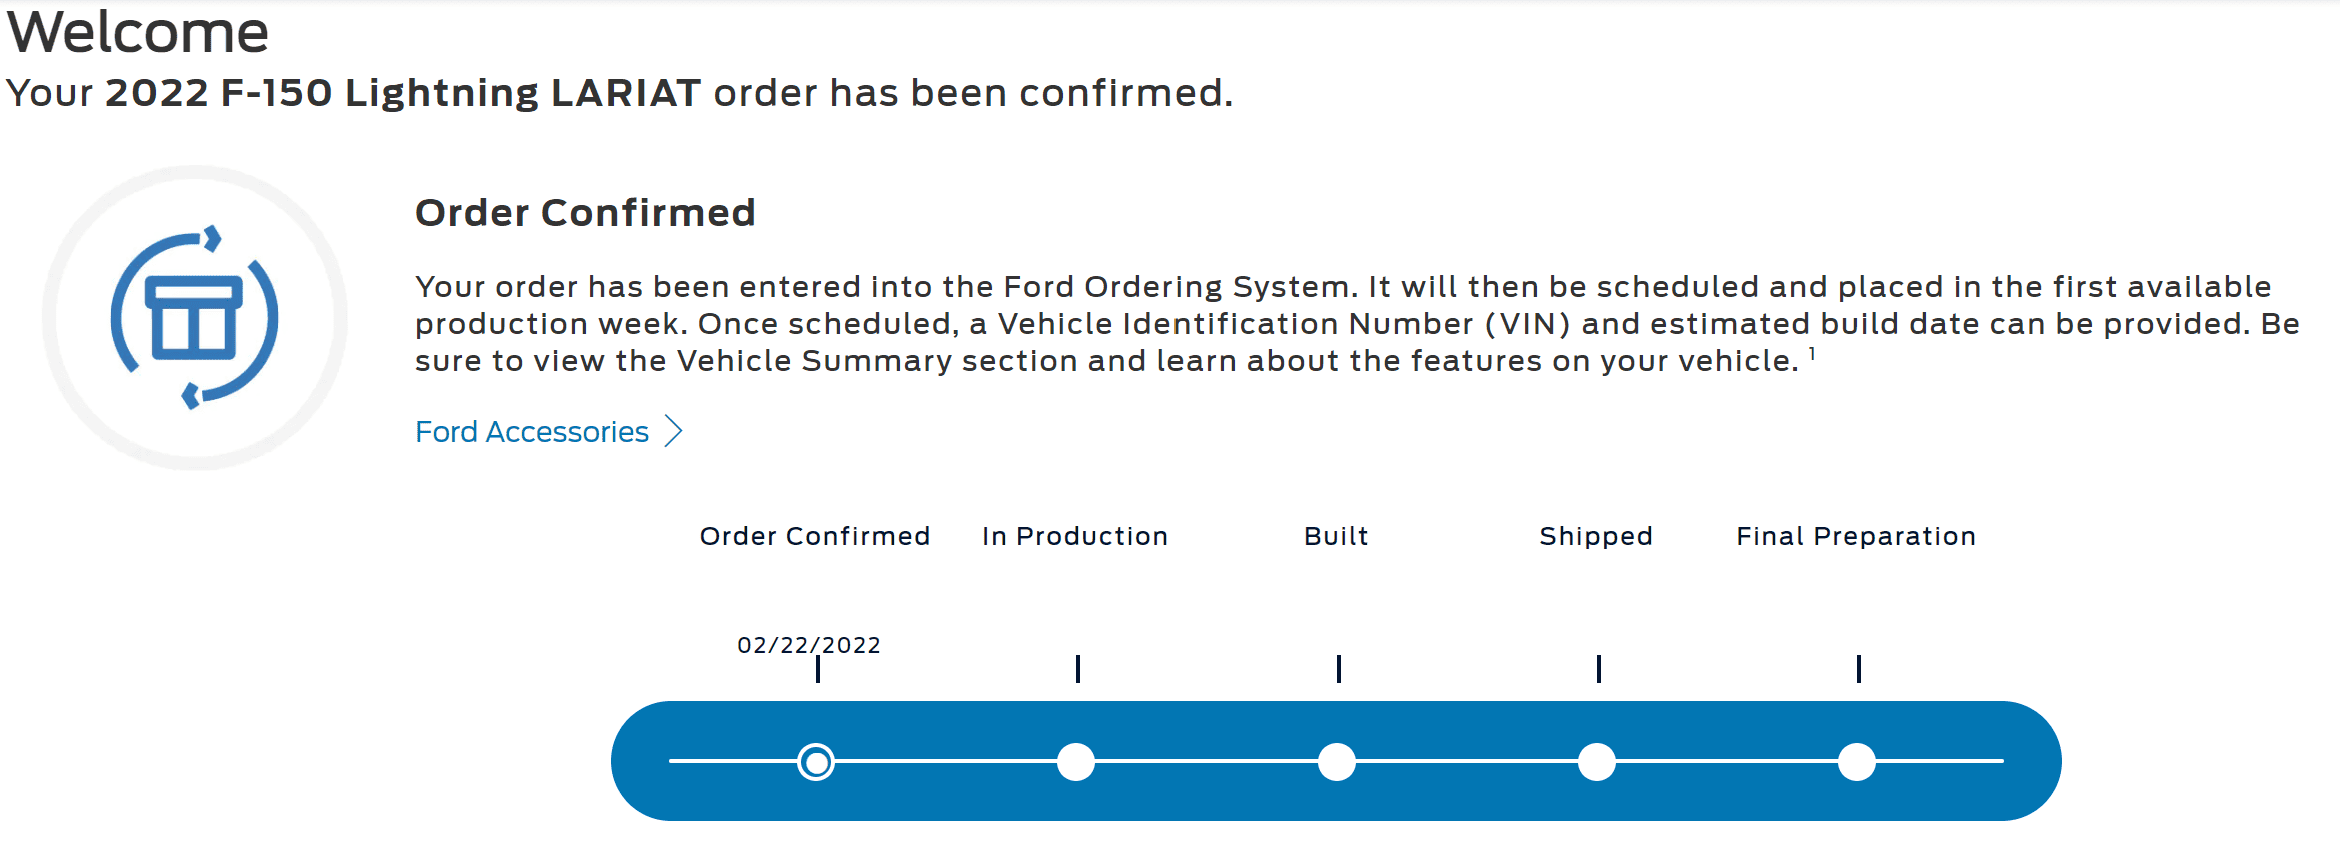
Task: Click the tick mark under In Production
Action: point(1078,668)
